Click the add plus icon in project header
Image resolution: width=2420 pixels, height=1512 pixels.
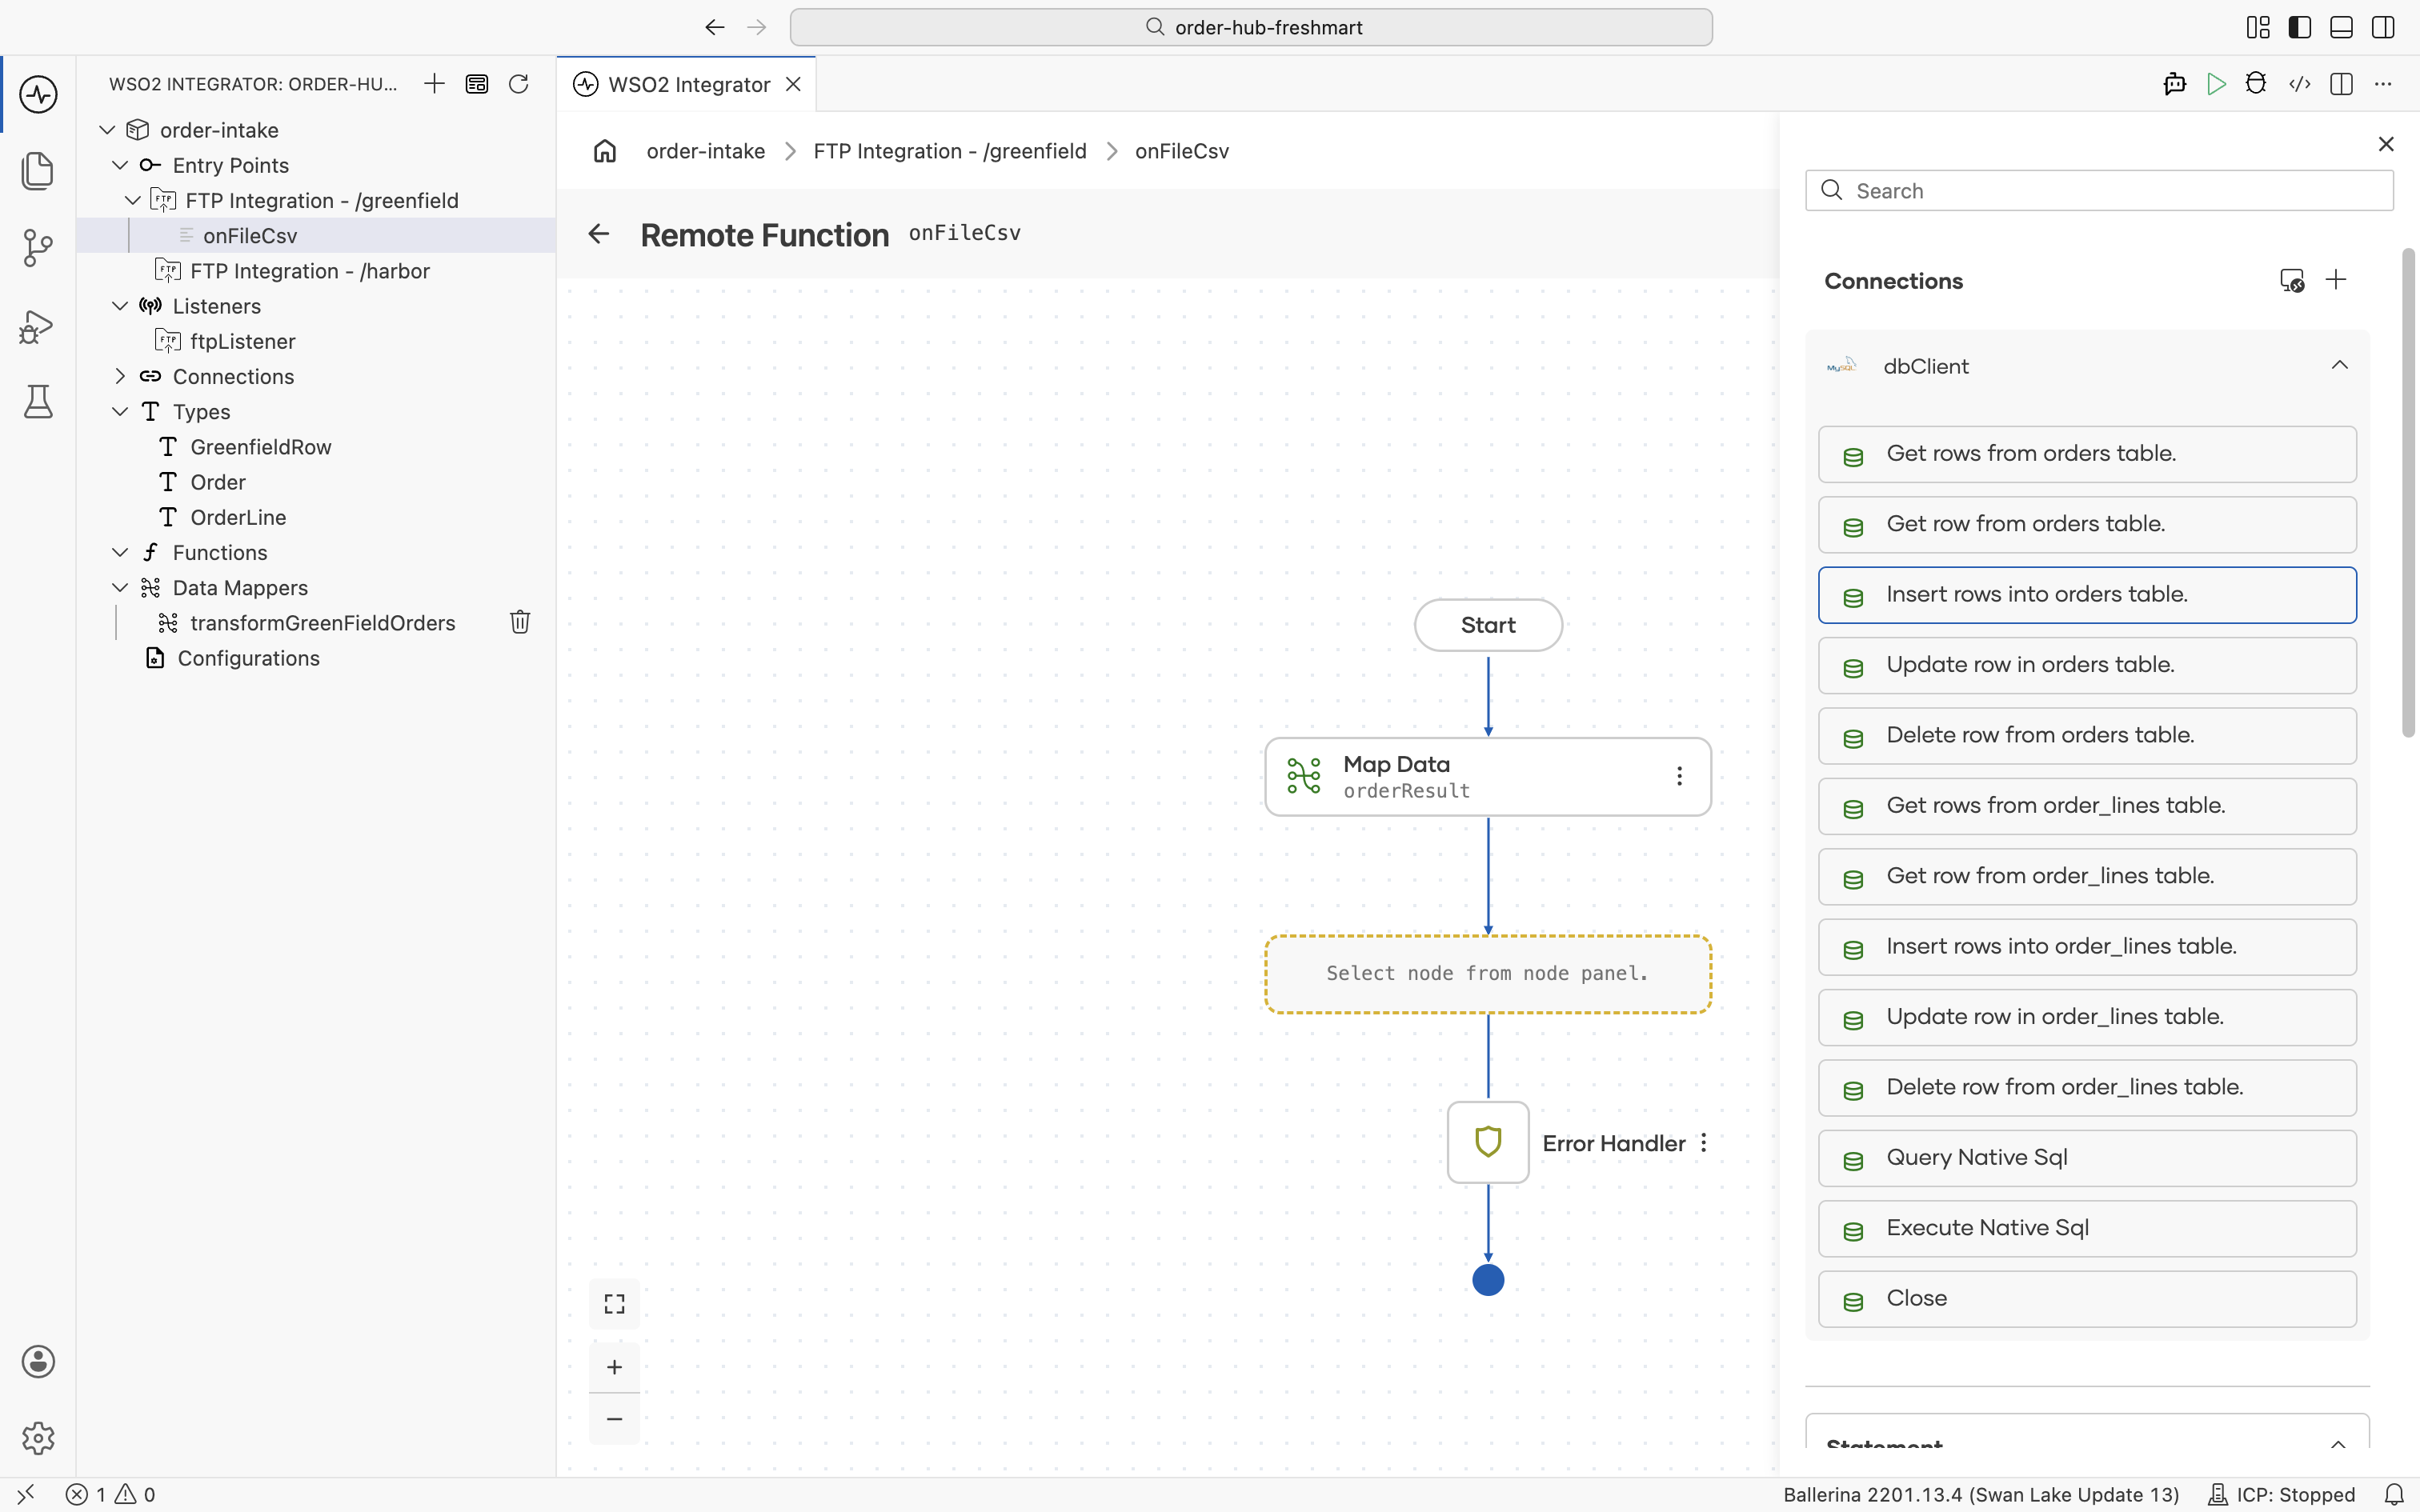434,84
